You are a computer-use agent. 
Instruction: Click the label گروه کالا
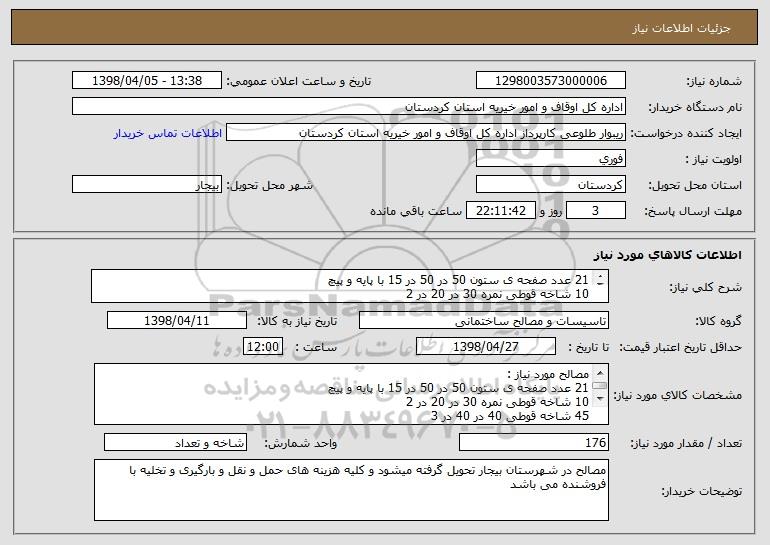(x=718, y=322)
